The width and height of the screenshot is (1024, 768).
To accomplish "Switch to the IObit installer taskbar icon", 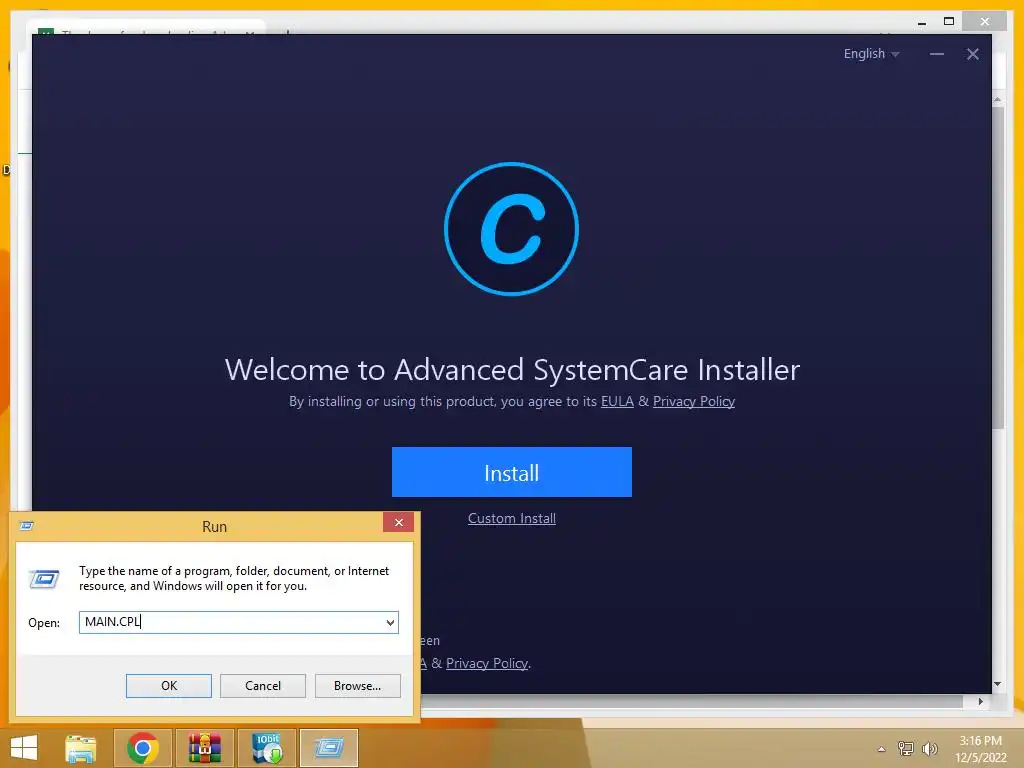I will 266,748.
